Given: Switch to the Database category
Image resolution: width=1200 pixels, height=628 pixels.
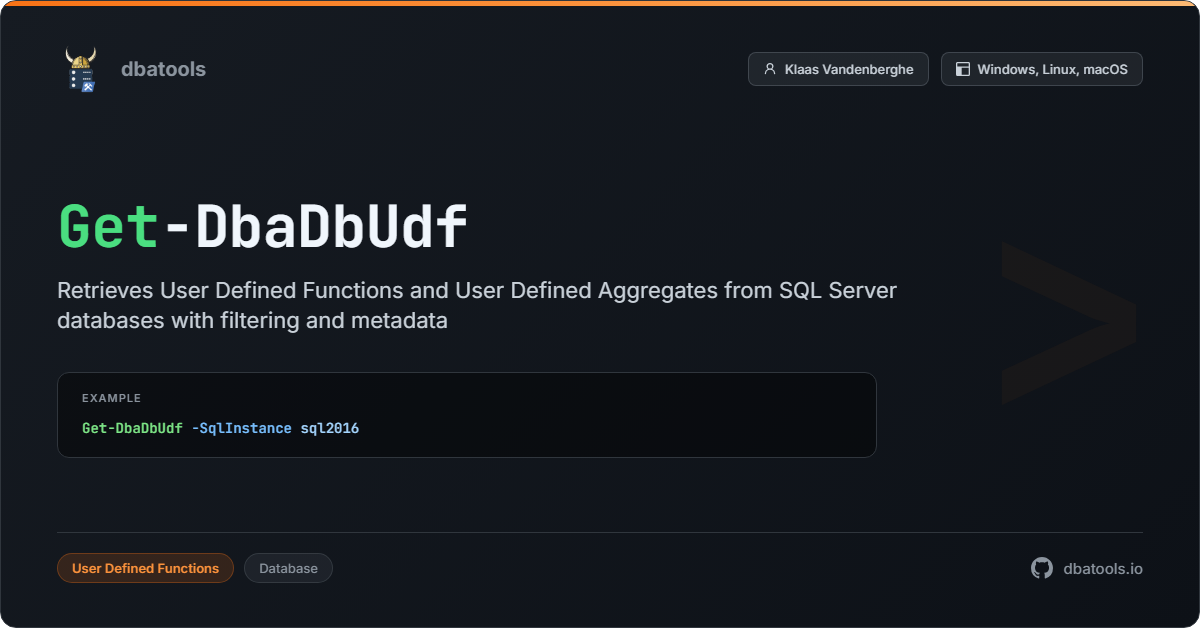Looking at the screenshot, I should pos(288,568).
